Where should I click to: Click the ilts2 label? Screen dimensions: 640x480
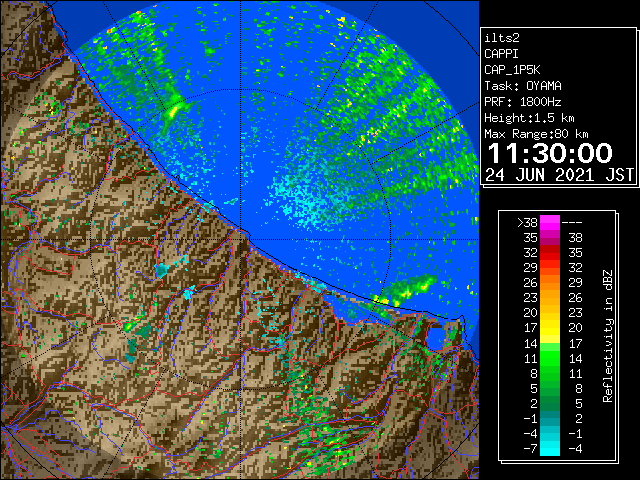(502, 38)
